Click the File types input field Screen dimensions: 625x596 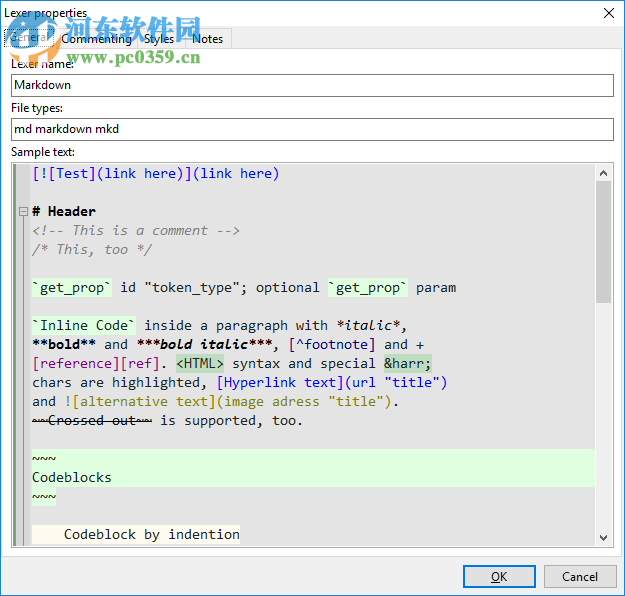coord(312,129)
